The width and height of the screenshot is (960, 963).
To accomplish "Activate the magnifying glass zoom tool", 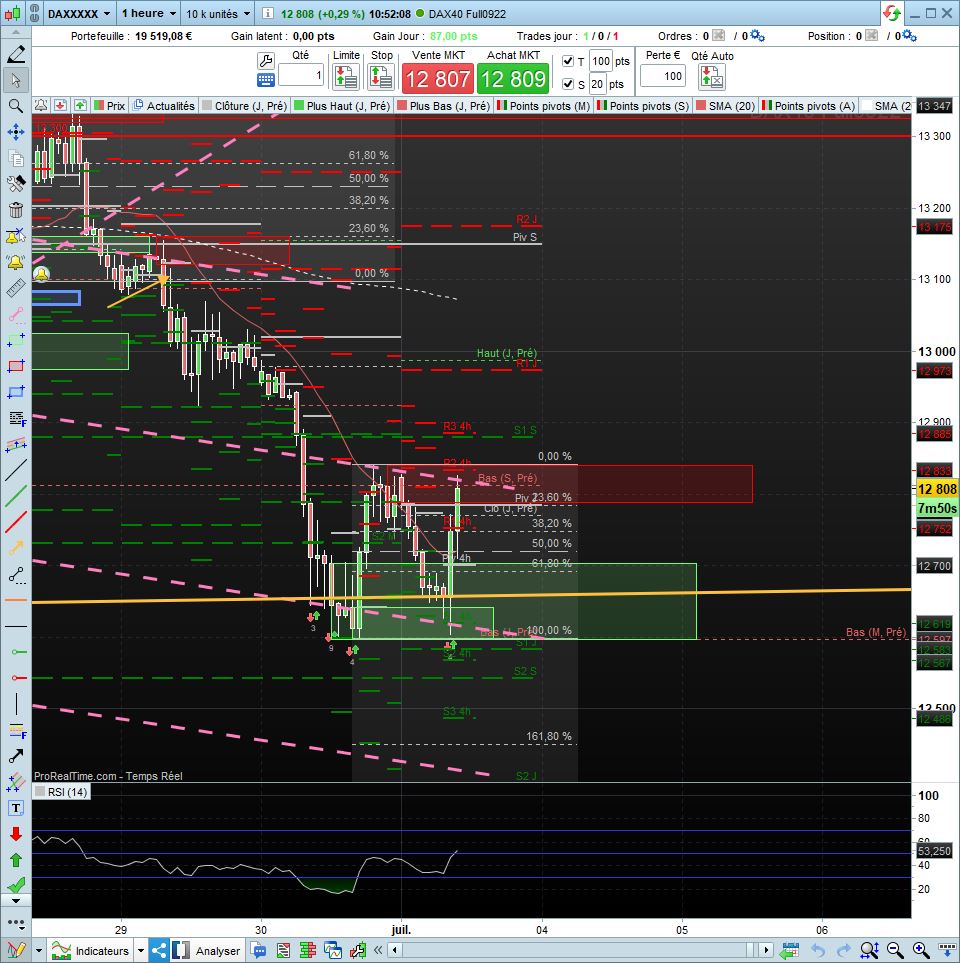I will click(16, 106).
